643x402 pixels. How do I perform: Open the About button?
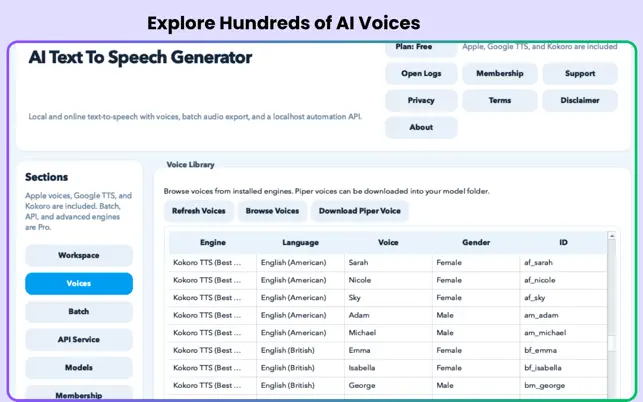421,127
